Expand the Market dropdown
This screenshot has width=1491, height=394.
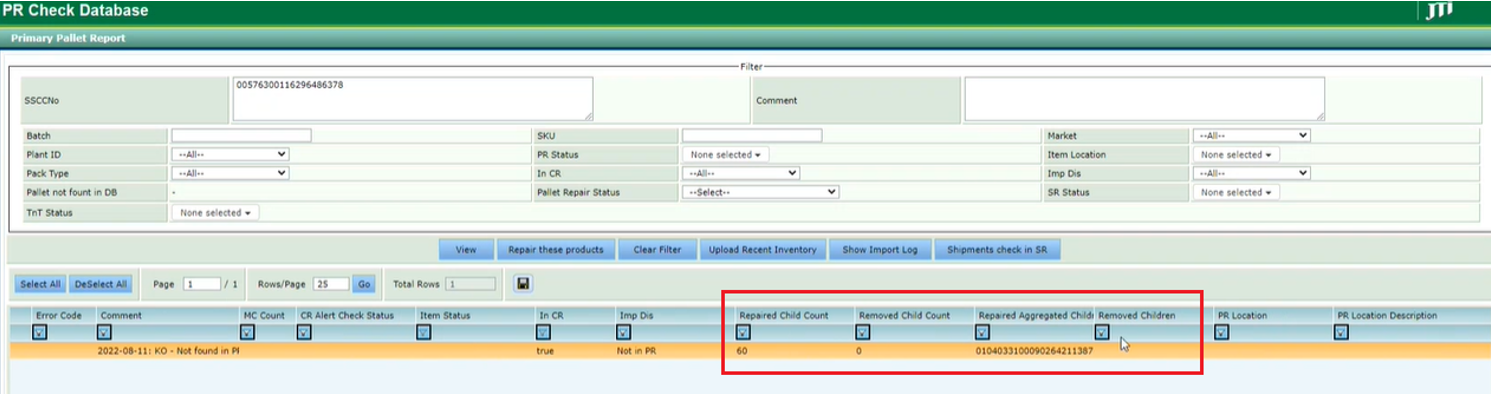click(x=1251, y=135)
